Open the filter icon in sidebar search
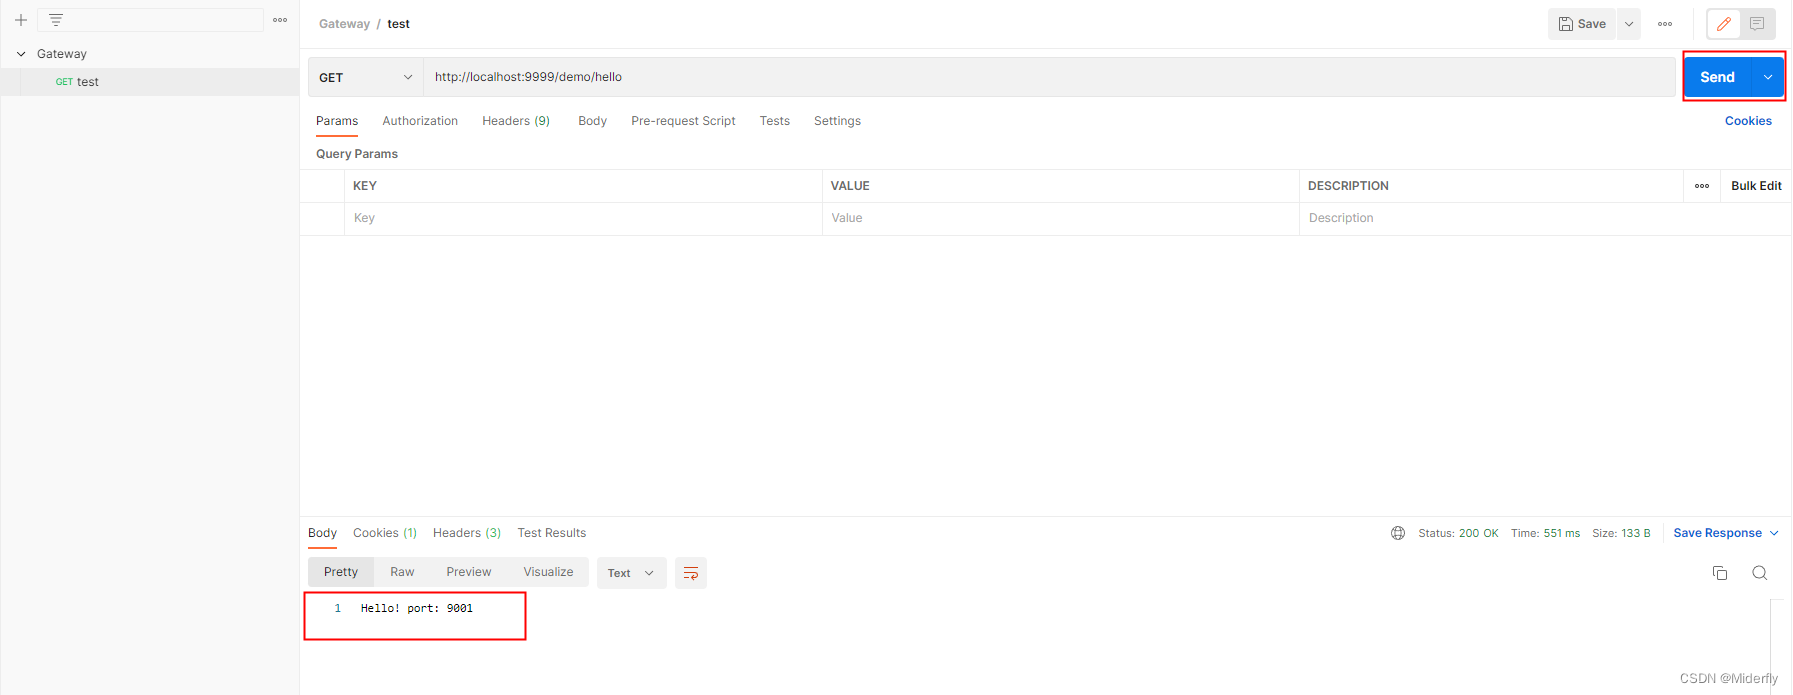 [56, 20]
